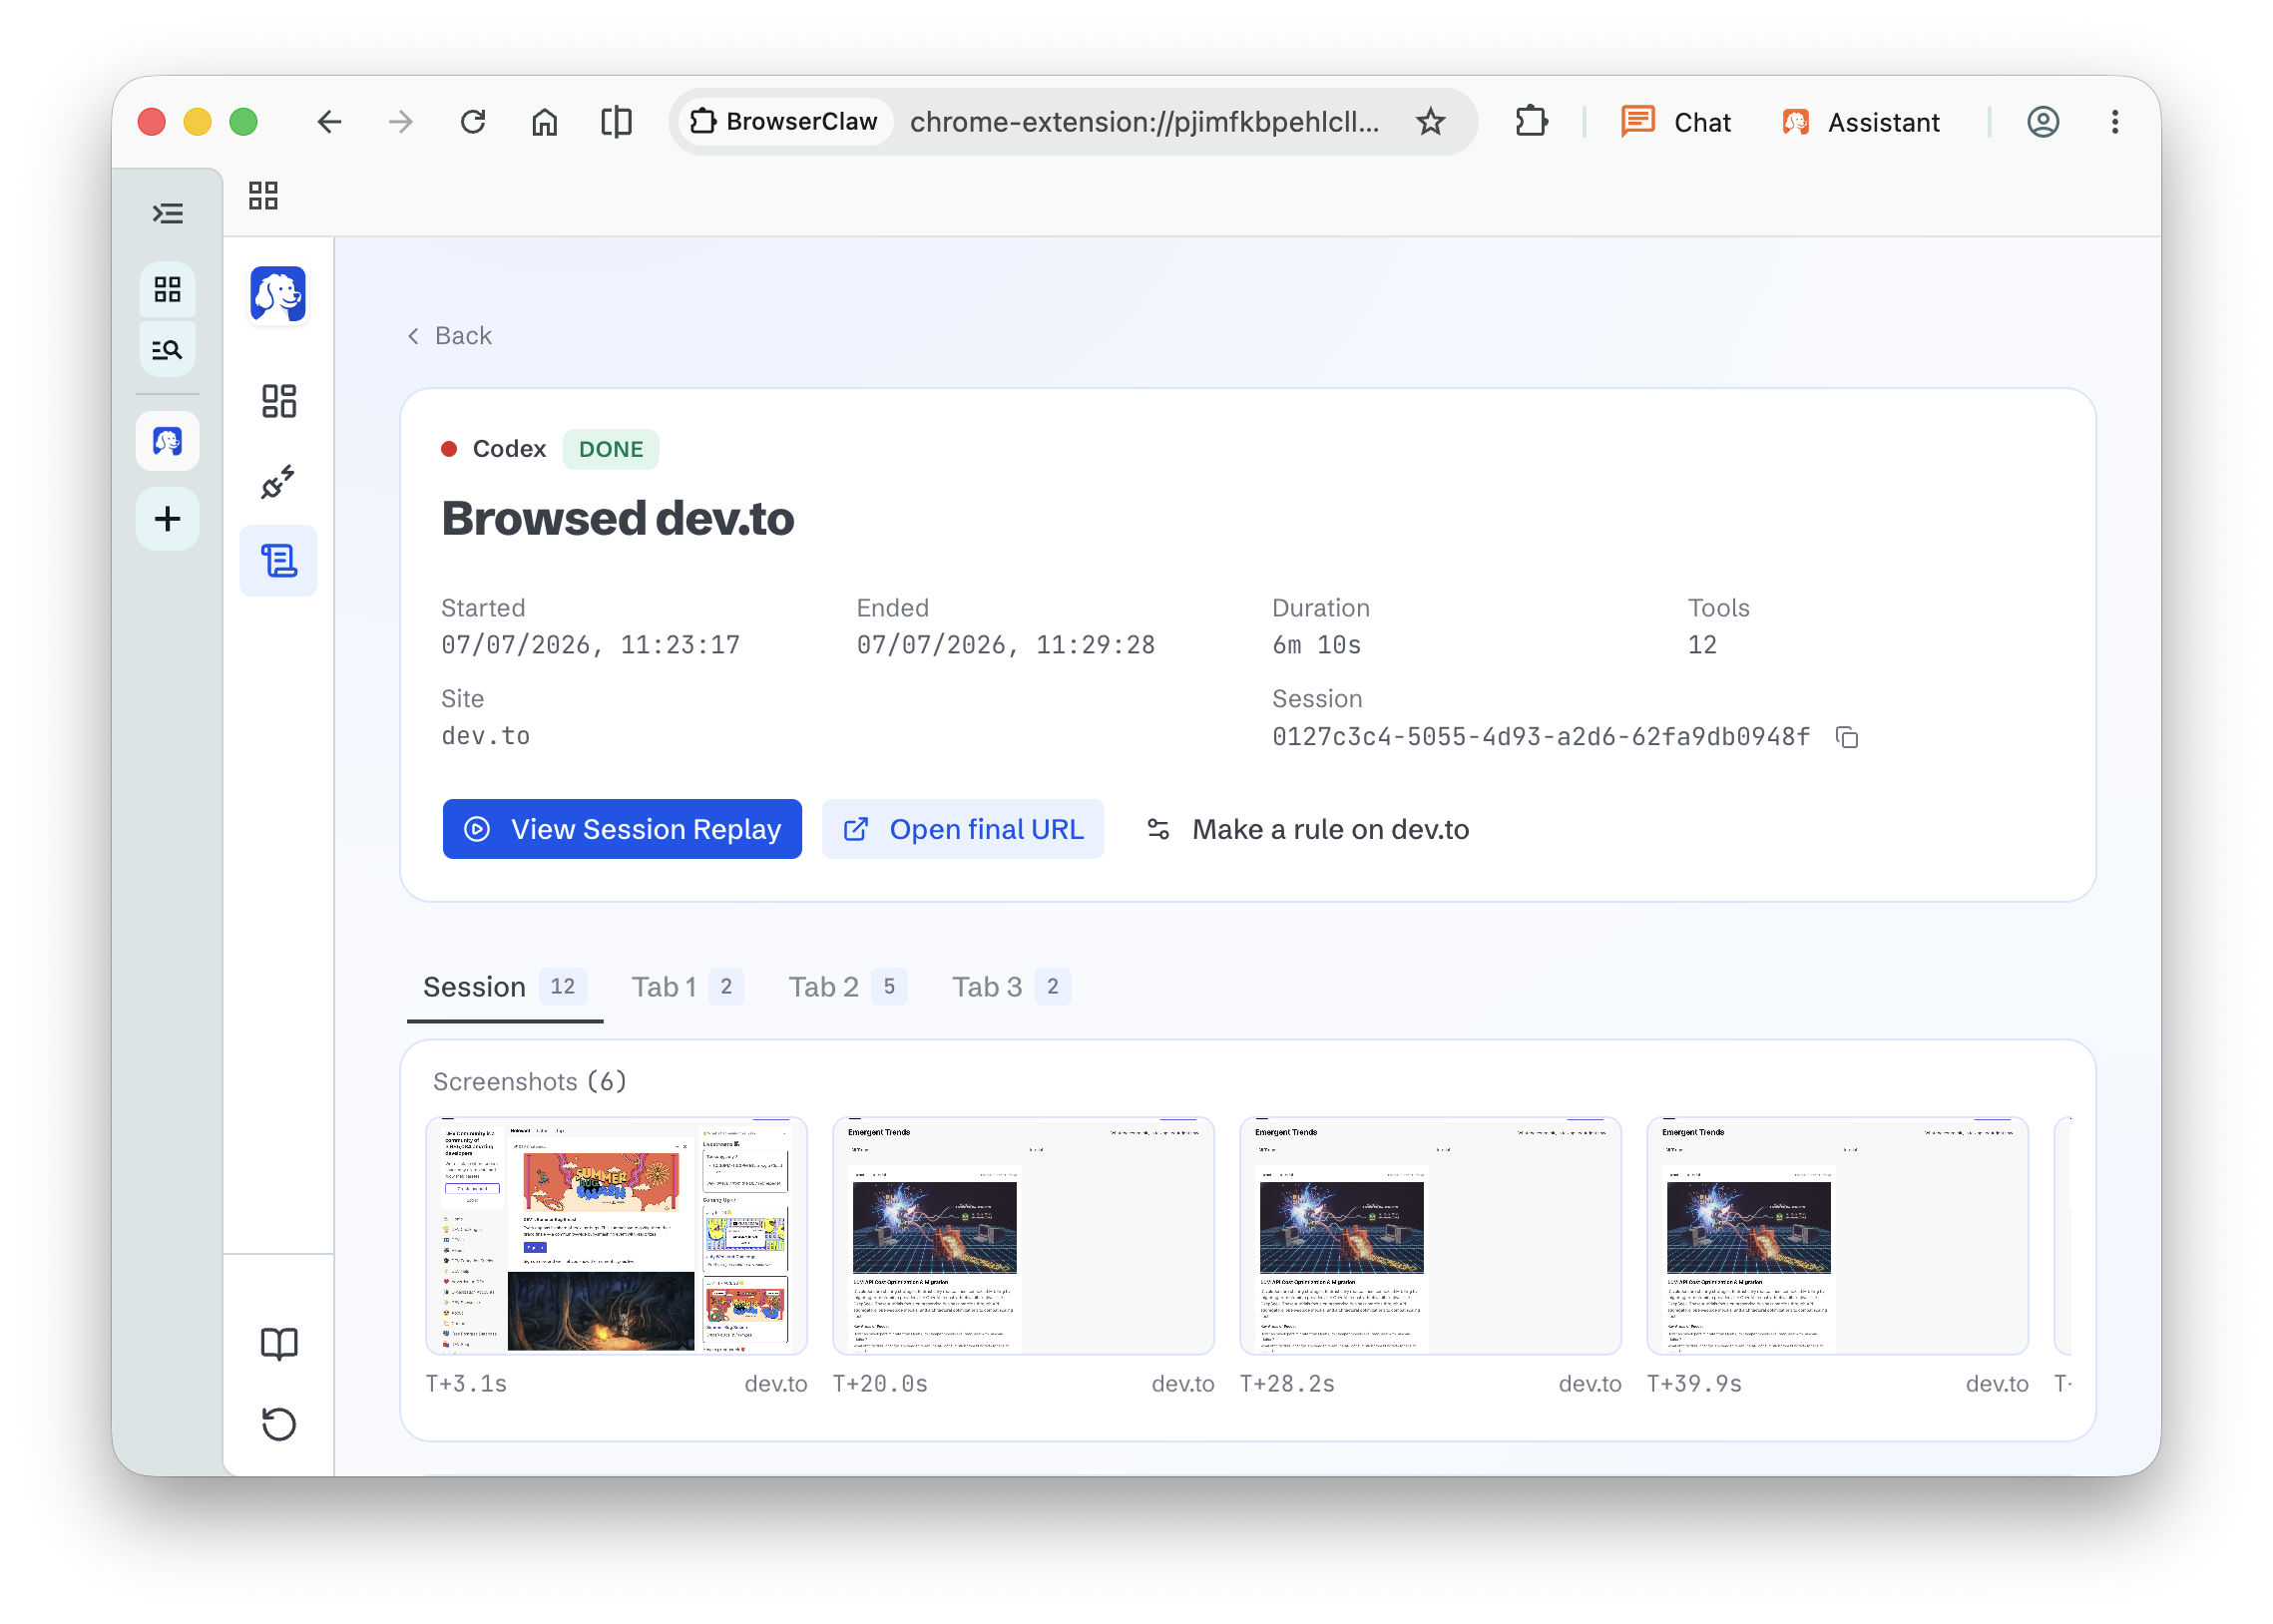Click the browser forward arrow
The image size is (2273, 1624).
point(401,122)
